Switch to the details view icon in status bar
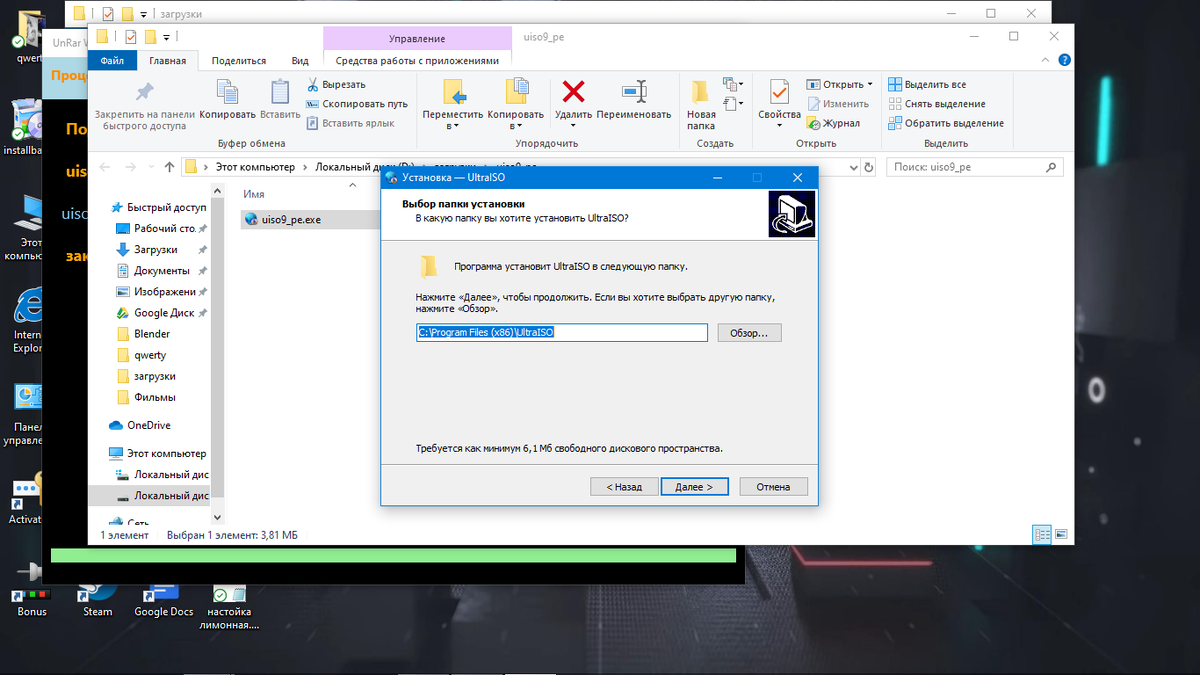Screen dimensions: 1200x675 pyautogui.click(x=1042, y=535)
